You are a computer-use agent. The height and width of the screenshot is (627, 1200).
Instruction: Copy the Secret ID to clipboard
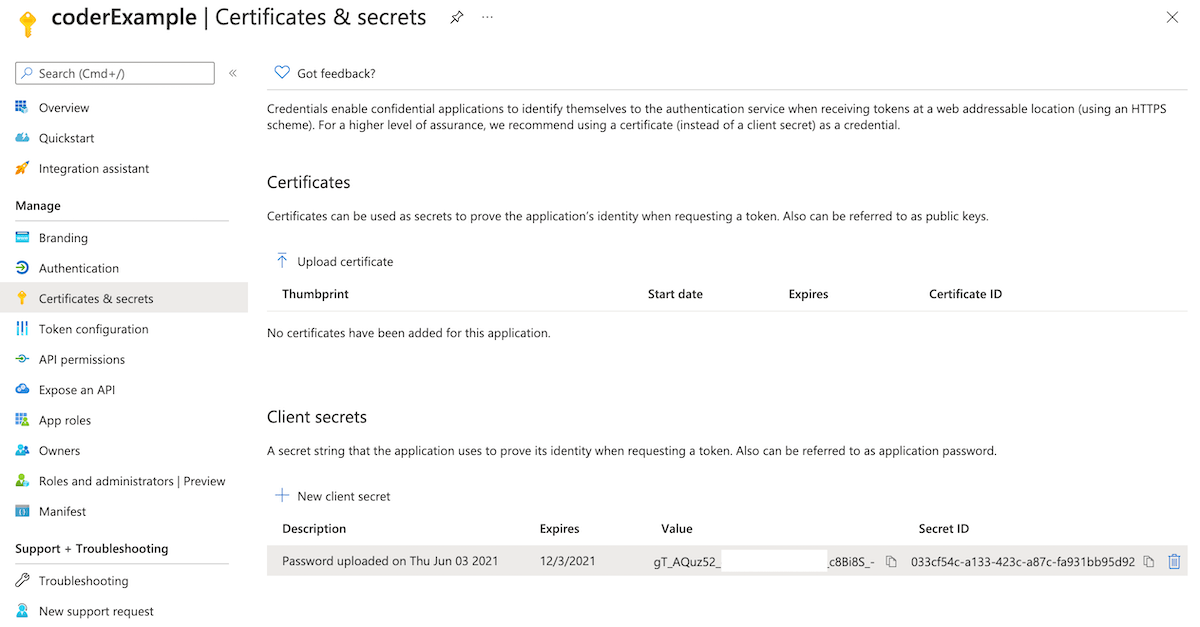point(1148,562)
